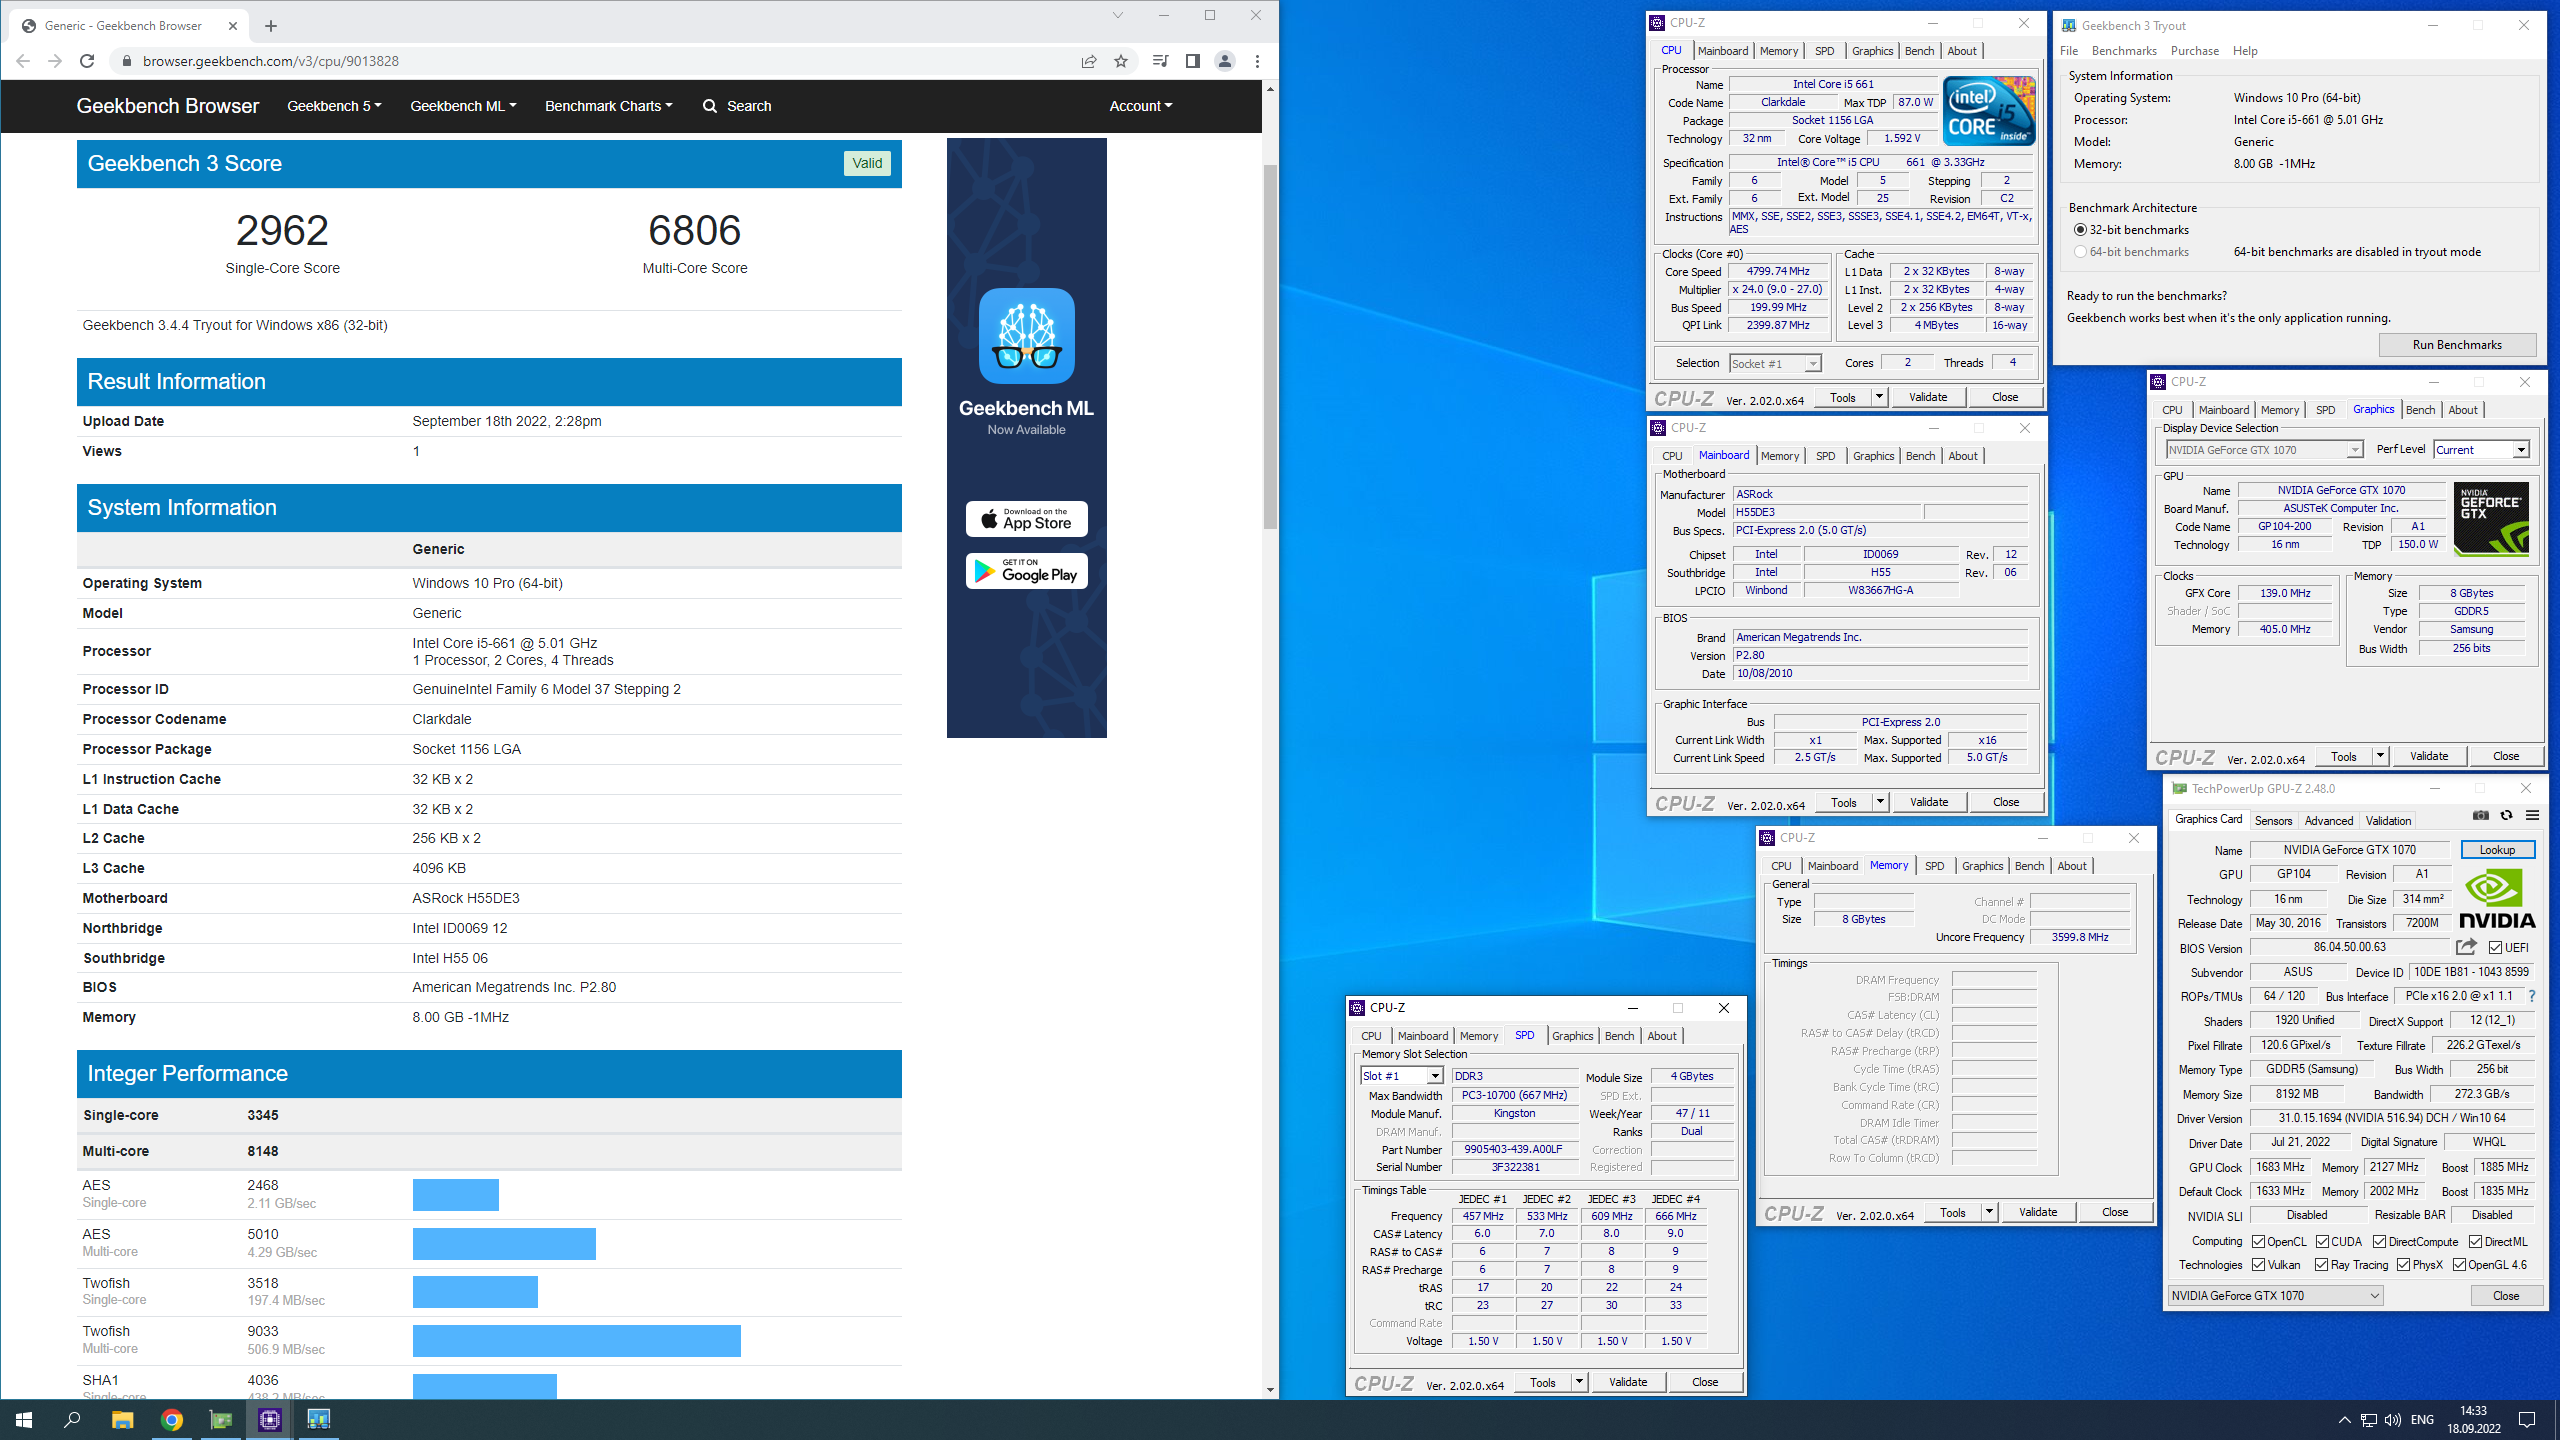Toggle the Vulkan checkbox
This screenshot has width=2560, height=1440.
pos(2259,1265)
